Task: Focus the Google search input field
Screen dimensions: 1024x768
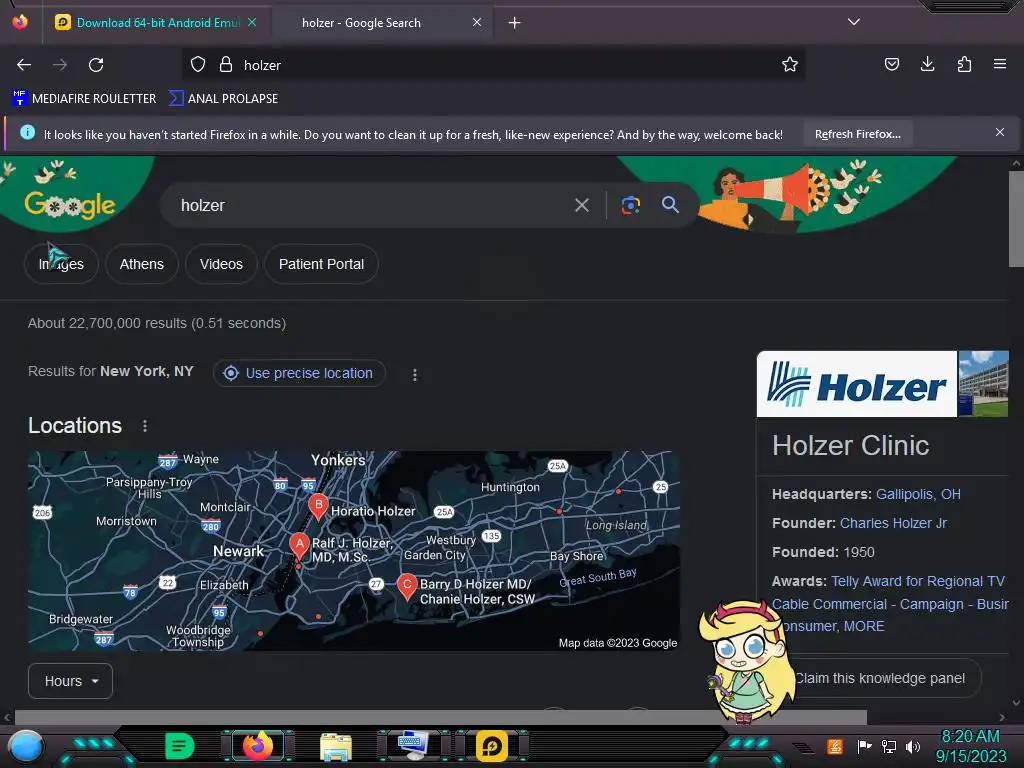Action: pos(372,206)
